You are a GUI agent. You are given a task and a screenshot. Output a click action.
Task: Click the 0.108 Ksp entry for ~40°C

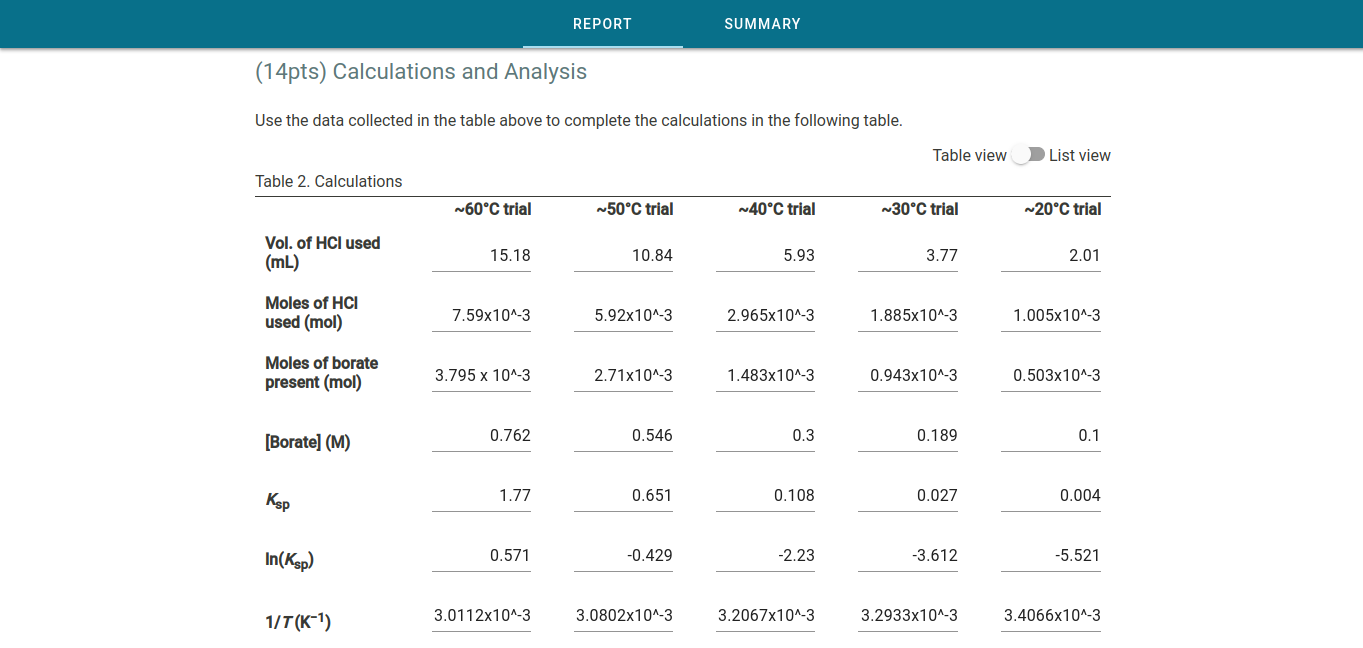tap(765, 495)
